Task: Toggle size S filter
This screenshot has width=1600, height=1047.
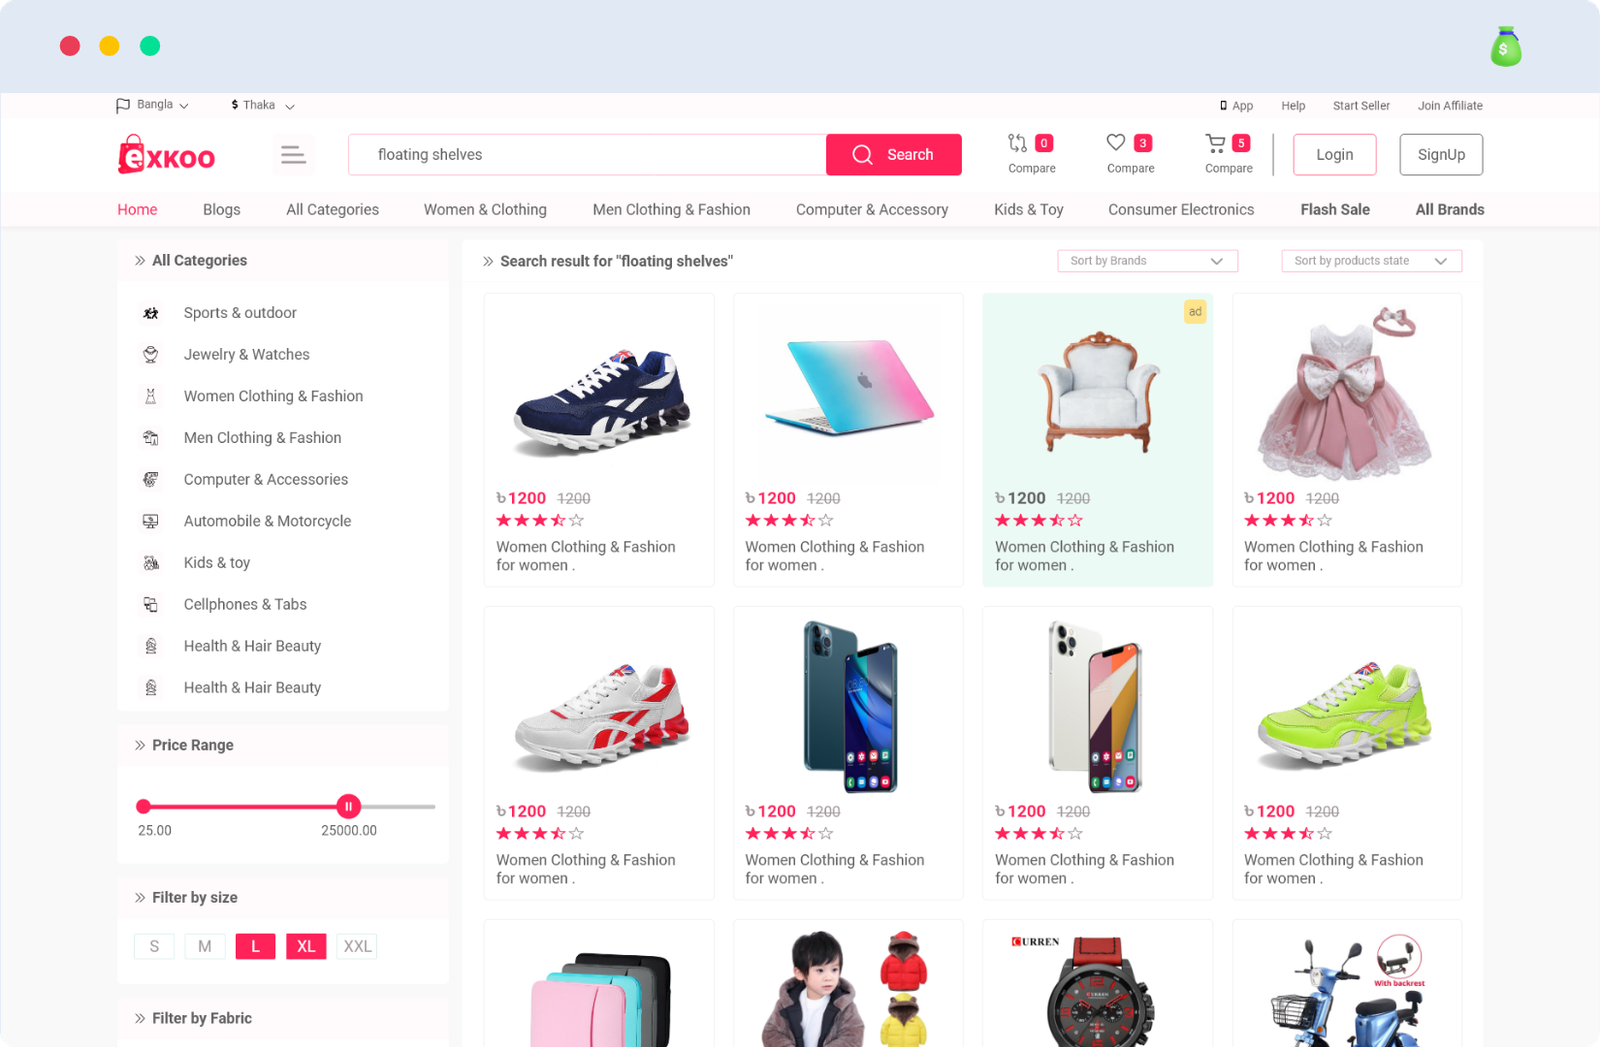Action: [154, 946]
